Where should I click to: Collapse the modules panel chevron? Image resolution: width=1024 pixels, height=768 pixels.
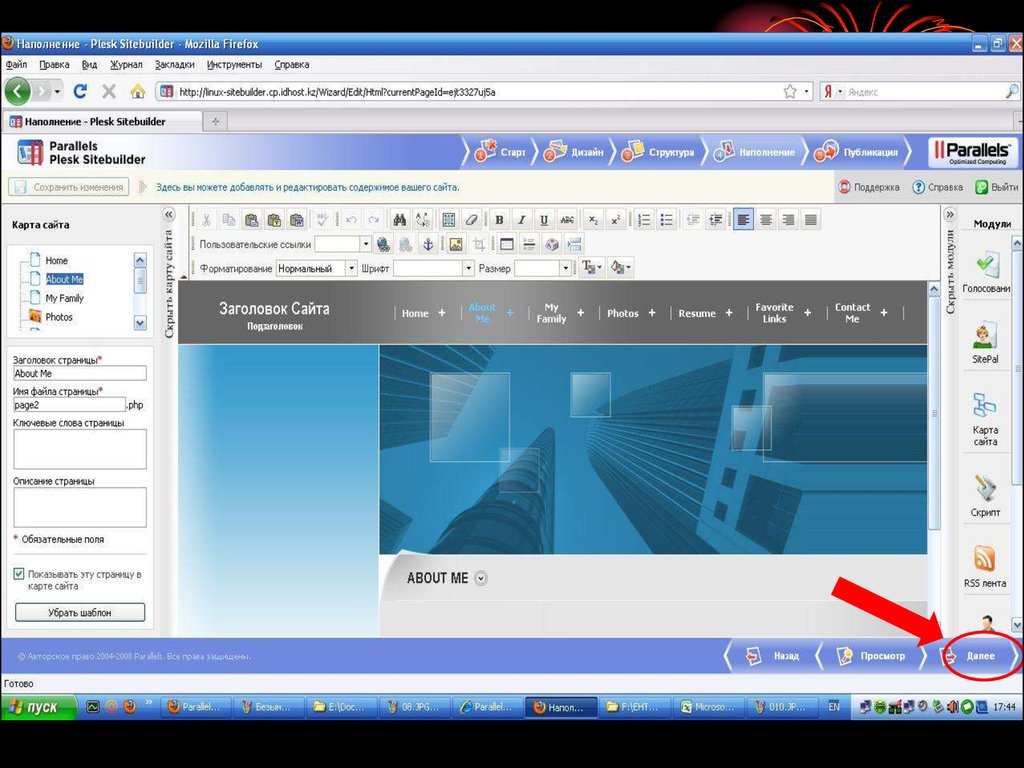pyautogui.click(x=950, y=214)
